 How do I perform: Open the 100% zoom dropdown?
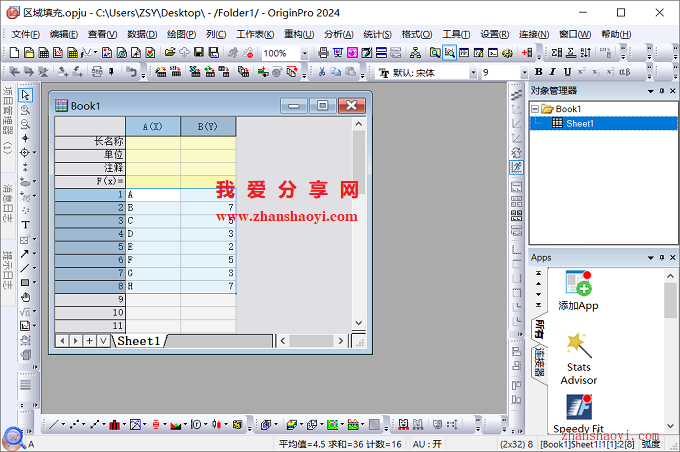[x=304, y=53]
